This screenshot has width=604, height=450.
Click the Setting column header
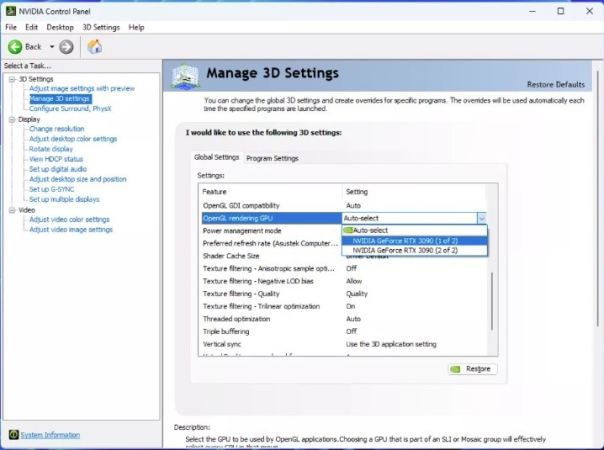pos(414,192)
